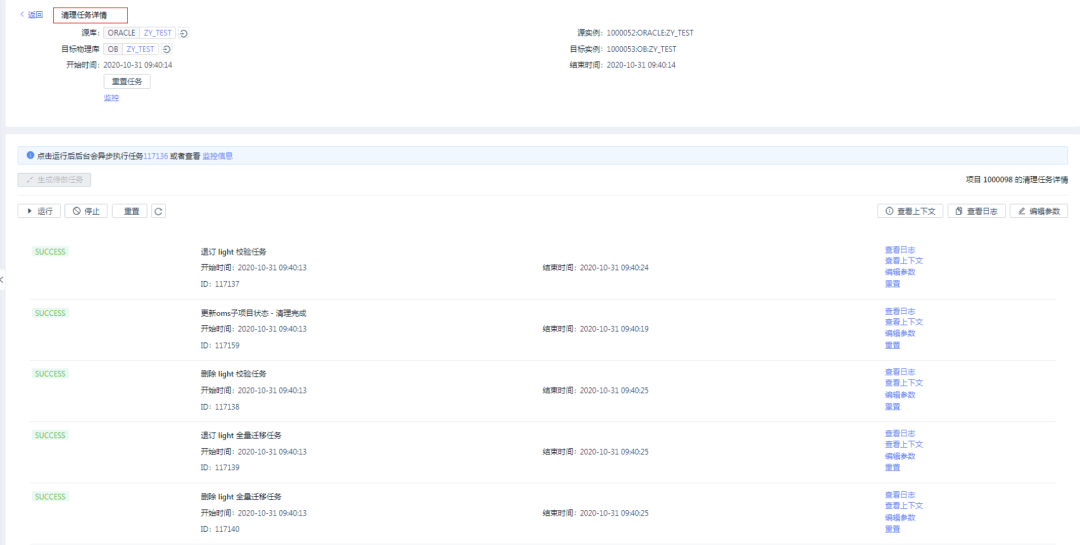Click the task title 删除 light 全量迁移任务
Image resolution: width=1080 pixels, height=545 pixels.
point(241,497)
